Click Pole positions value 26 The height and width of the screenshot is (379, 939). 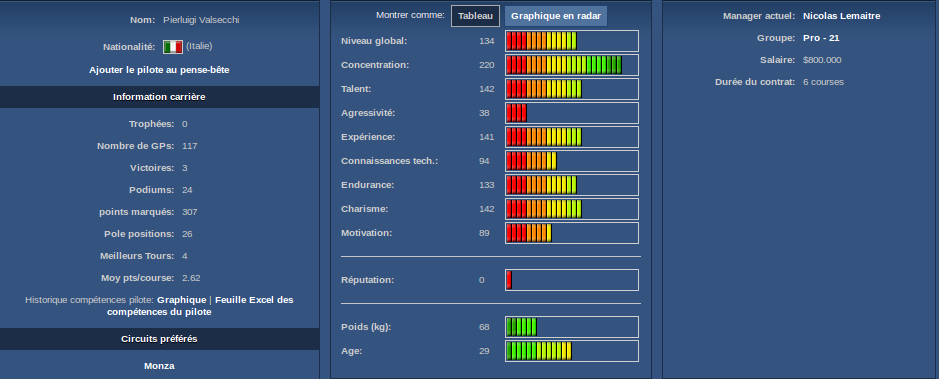tap(187, 234)
